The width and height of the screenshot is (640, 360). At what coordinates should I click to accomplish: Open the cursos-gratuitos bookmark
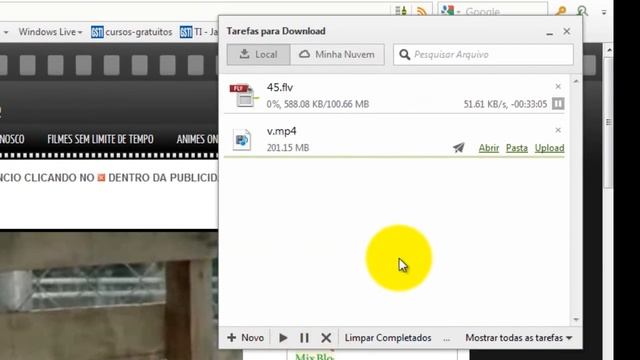pyautogui.click(x=132, y=32)
